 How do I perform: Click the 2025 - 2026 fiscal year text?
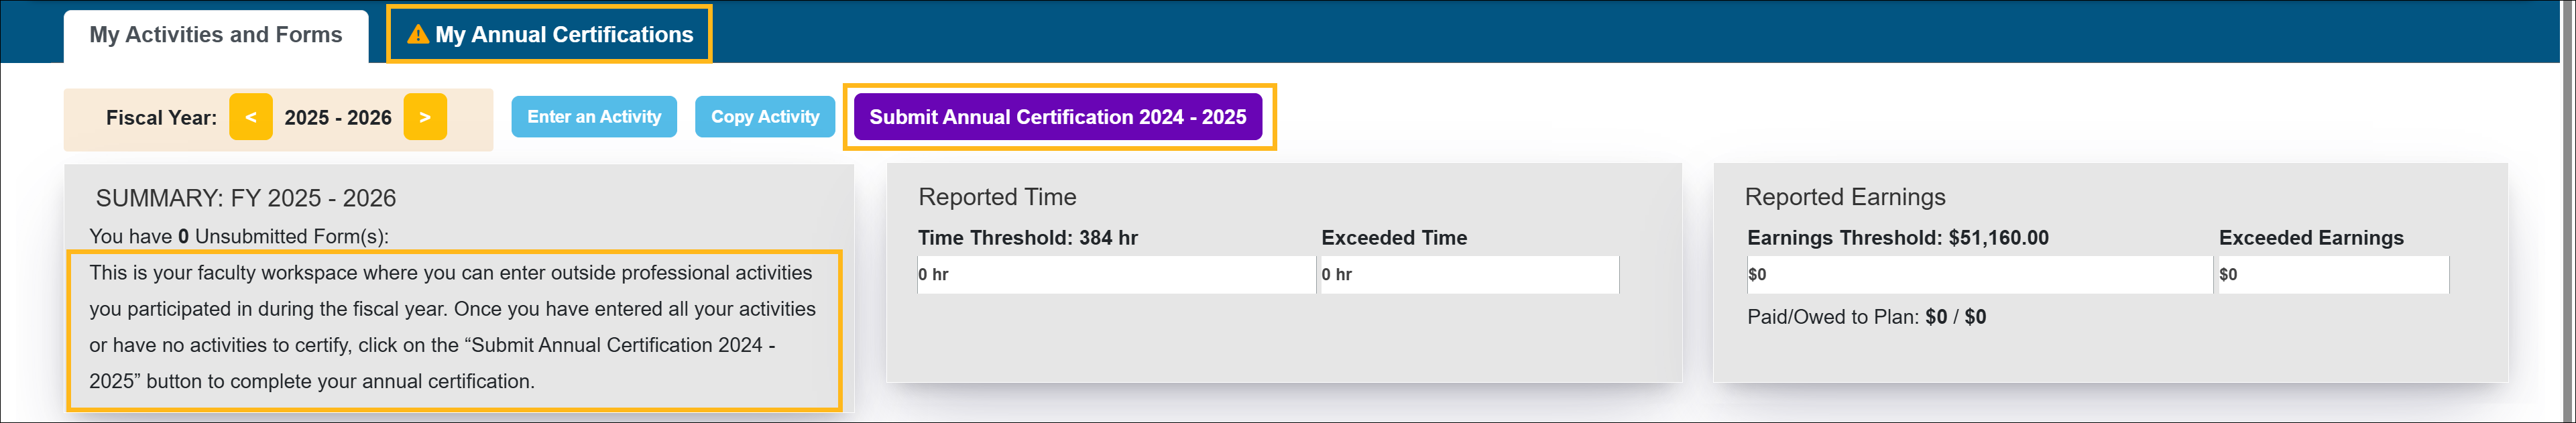coord(338,118)
